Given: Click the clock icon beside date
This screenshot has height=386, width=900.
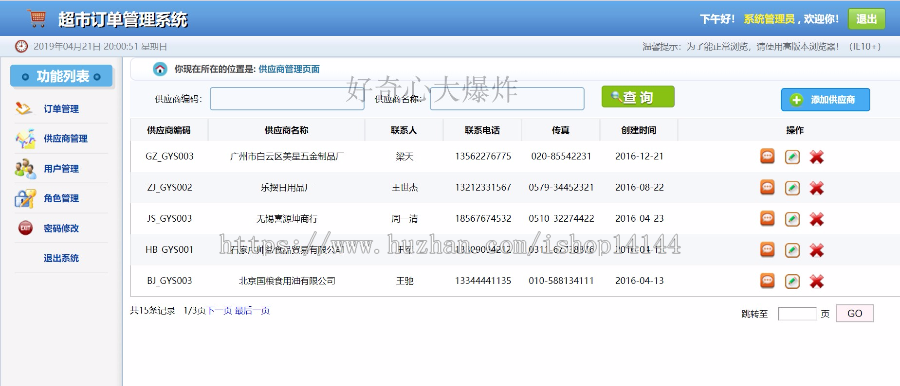Looking at the screenshot, I should pyautogui.click(x=21, y=46).
